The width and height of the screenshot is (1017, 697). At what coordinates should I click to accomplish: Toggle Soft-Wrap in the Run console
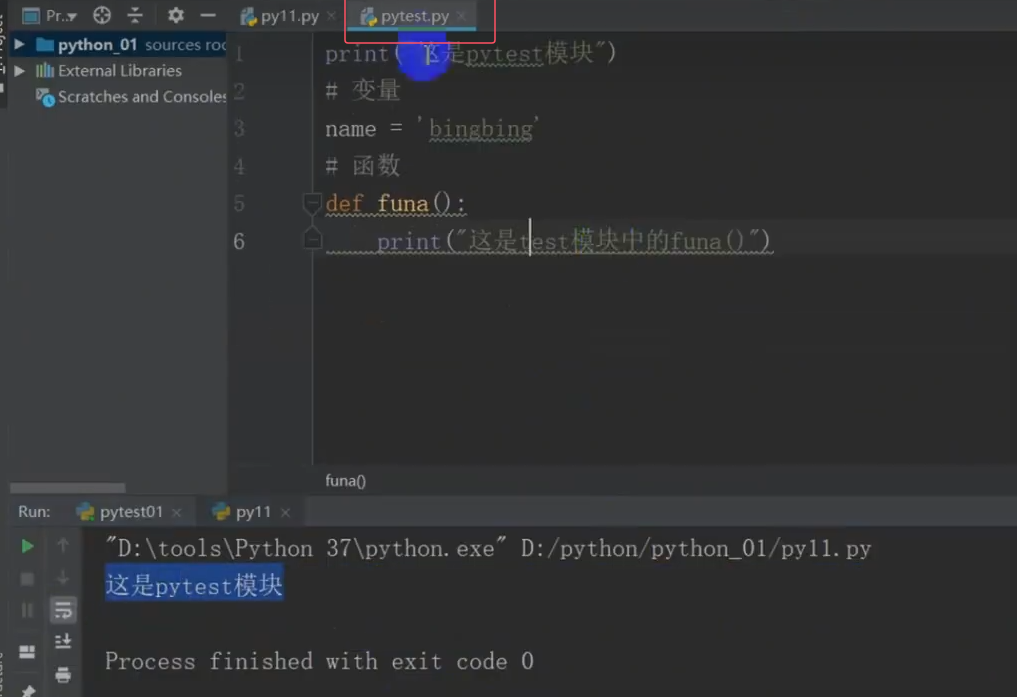pos(63,609)
